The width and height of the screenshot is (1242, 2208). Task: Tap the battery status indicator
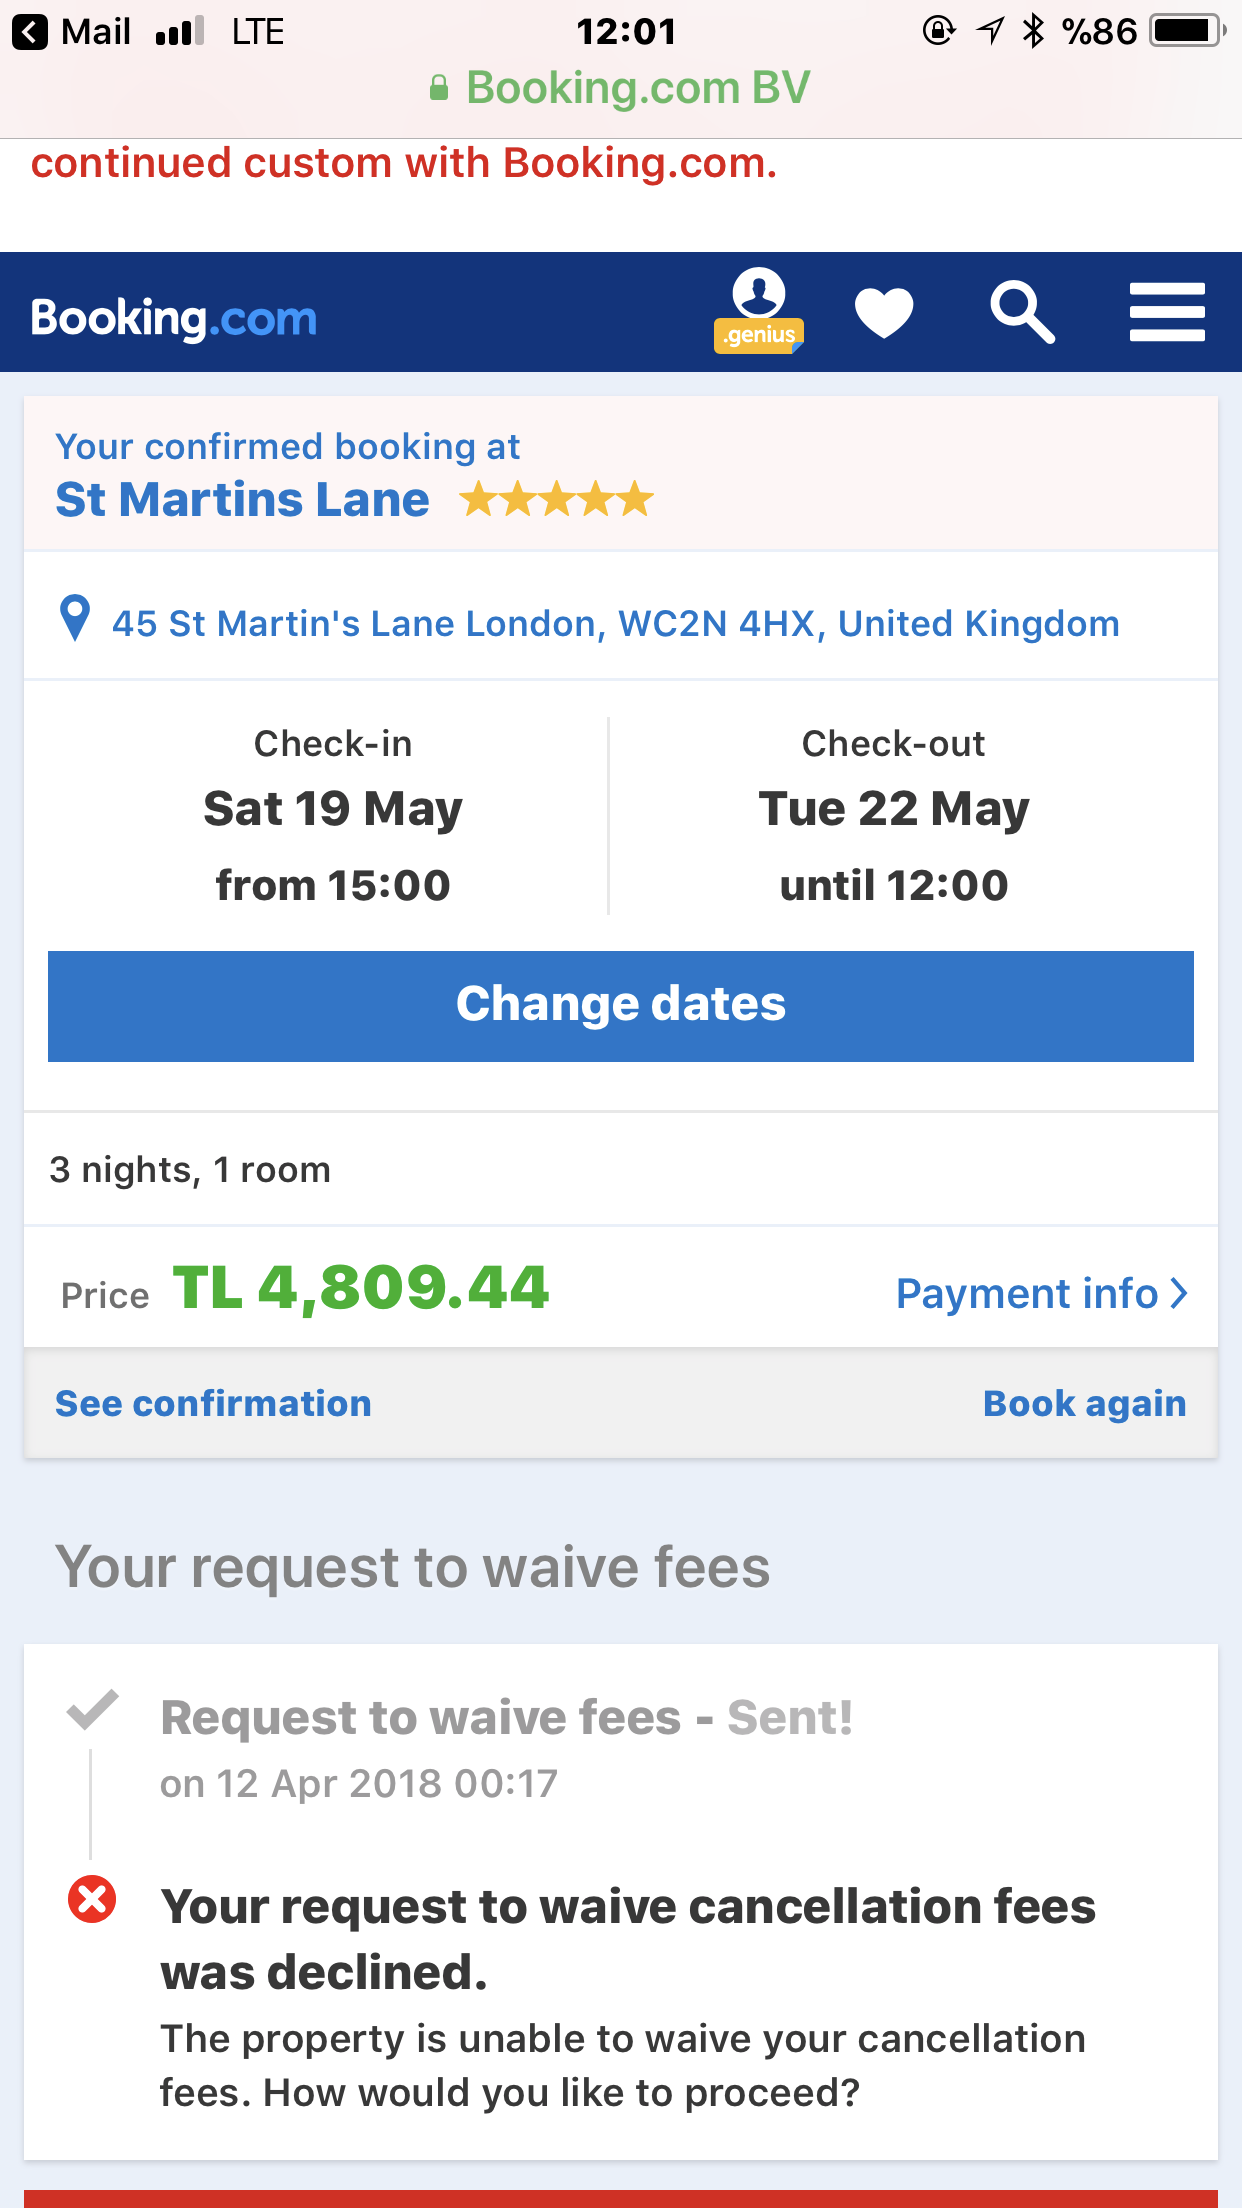[x=1187, y=32]
